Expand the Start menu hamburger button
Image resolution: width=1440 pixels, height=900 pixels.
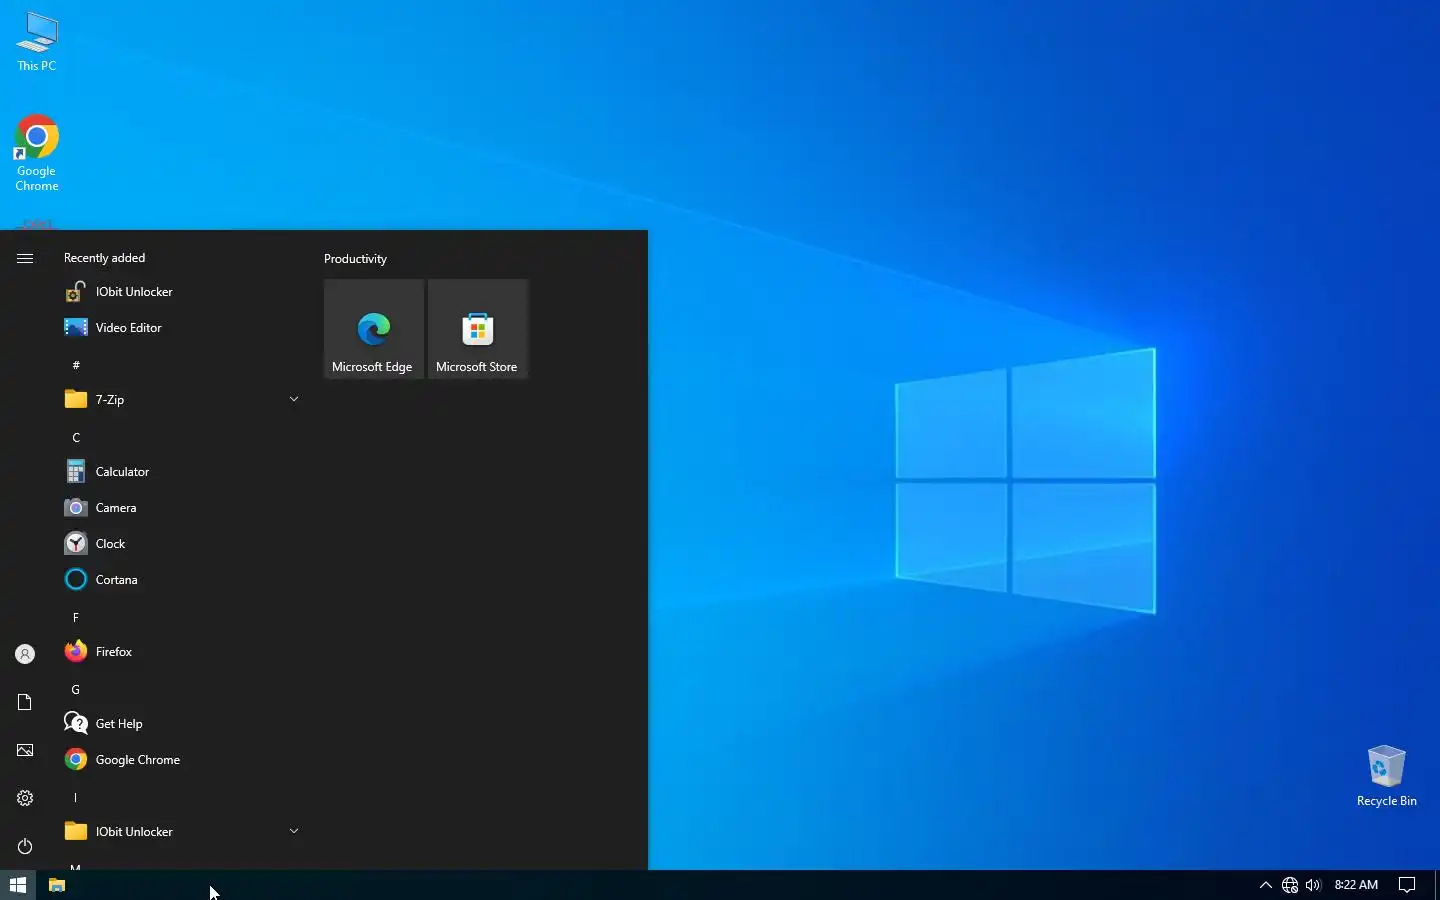coord(25,258)
